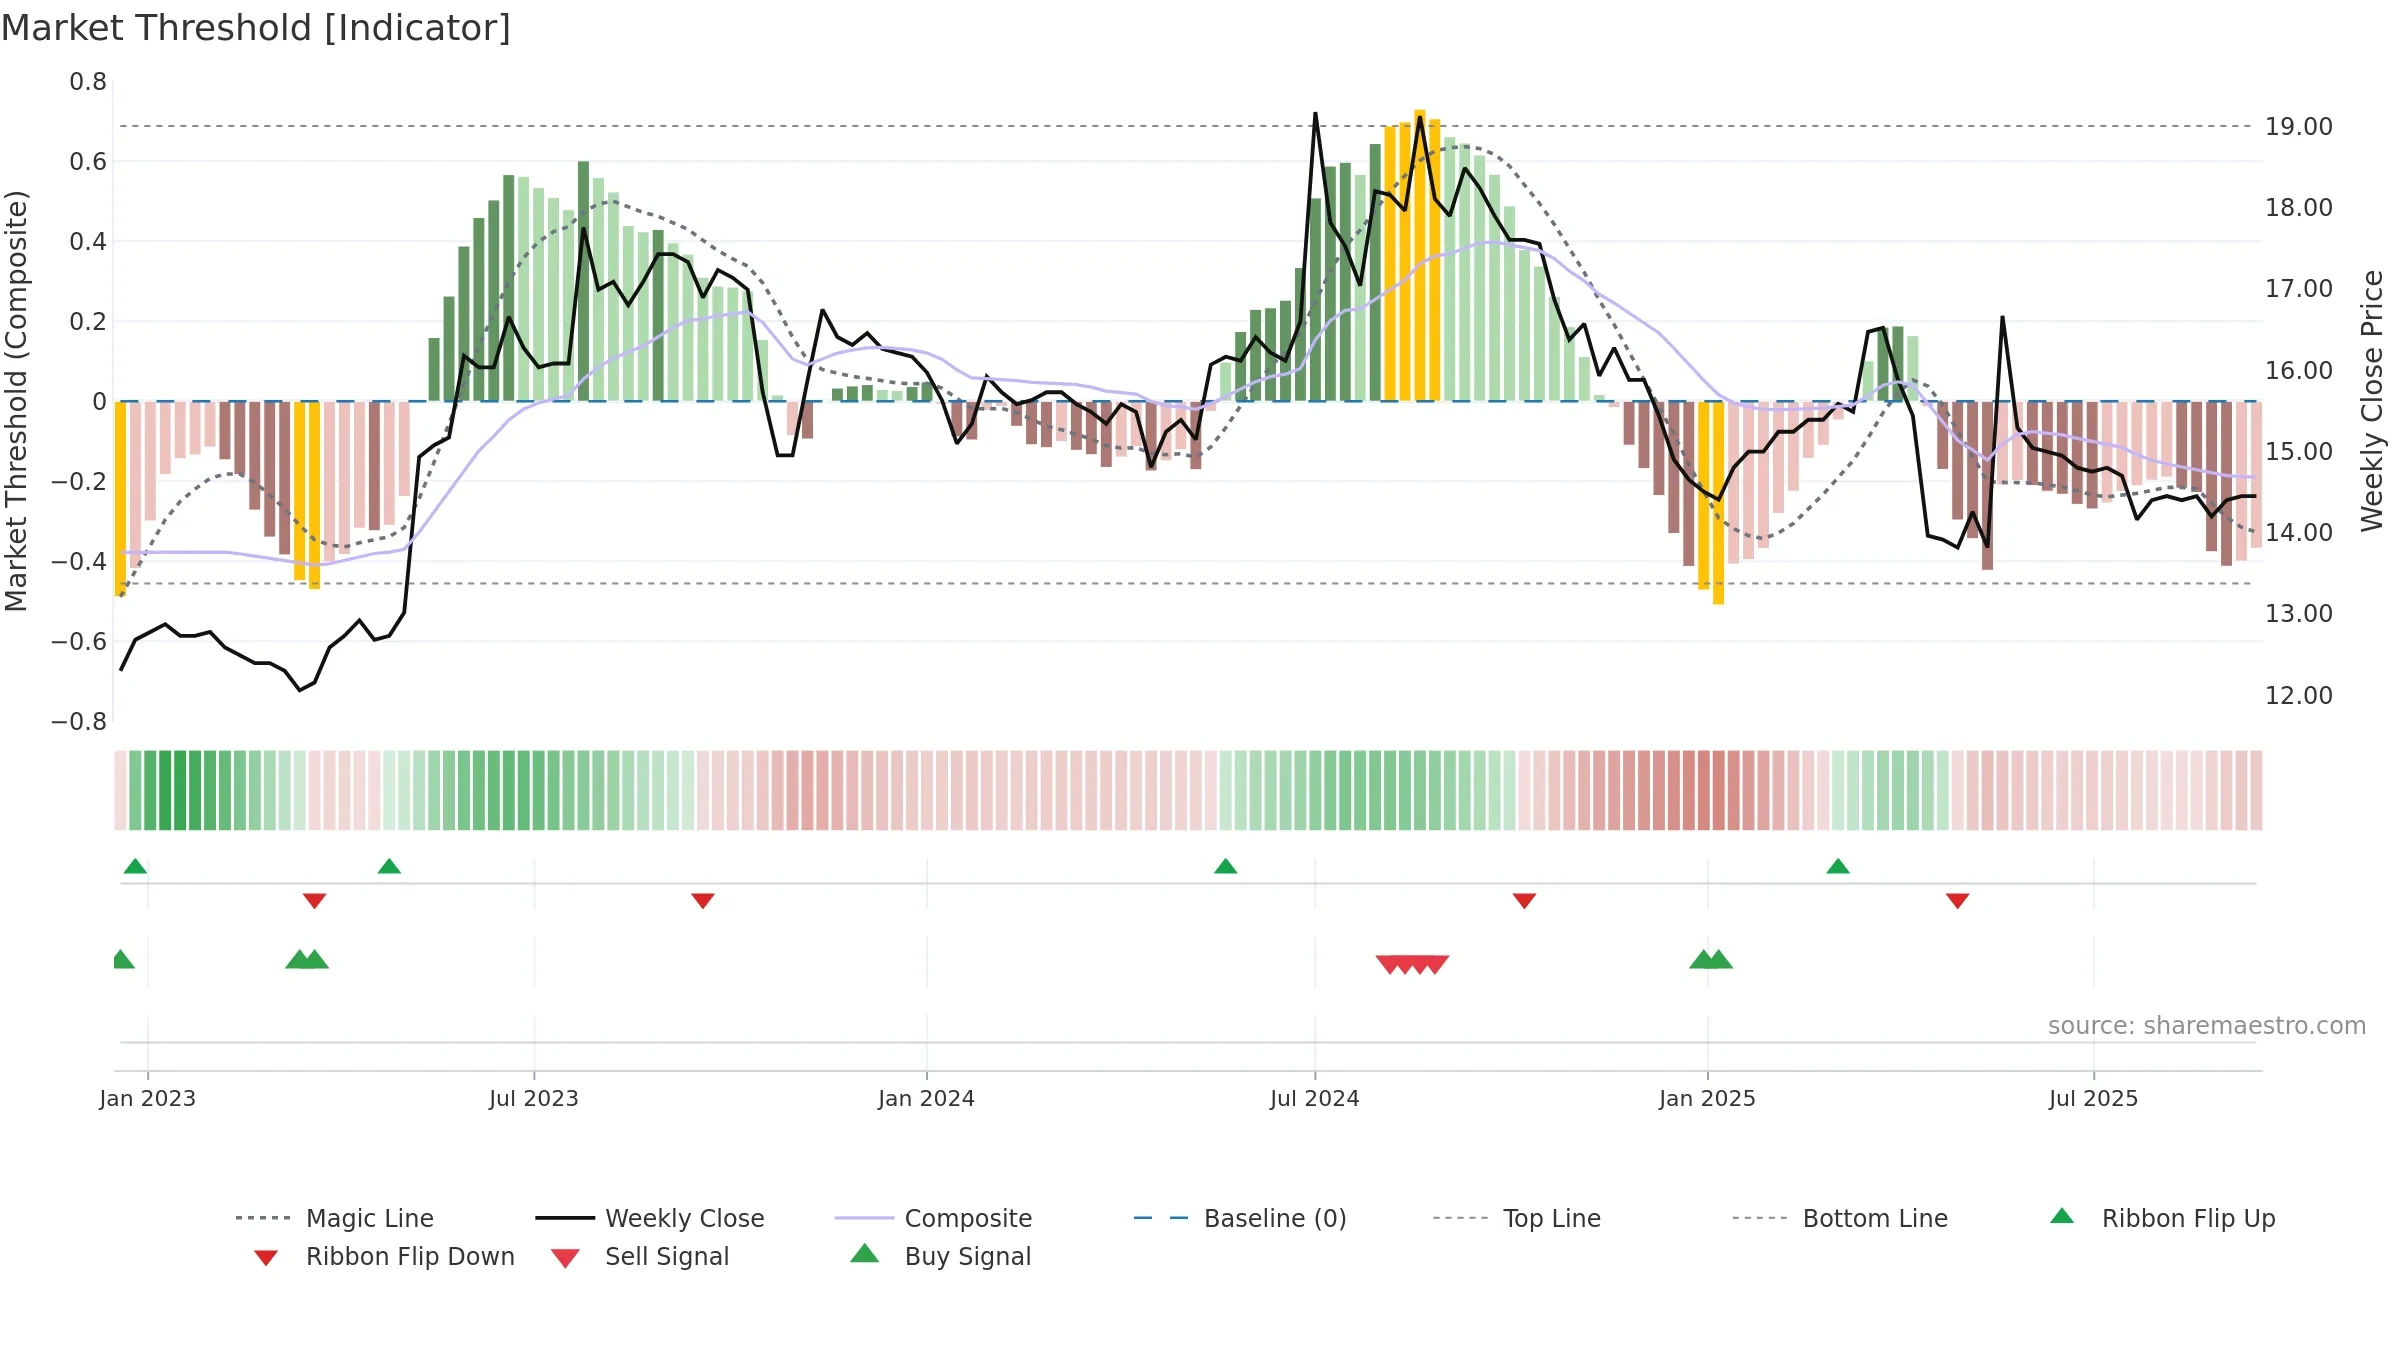Toggle the Weekly Close legend entry

pos(650,1218)
